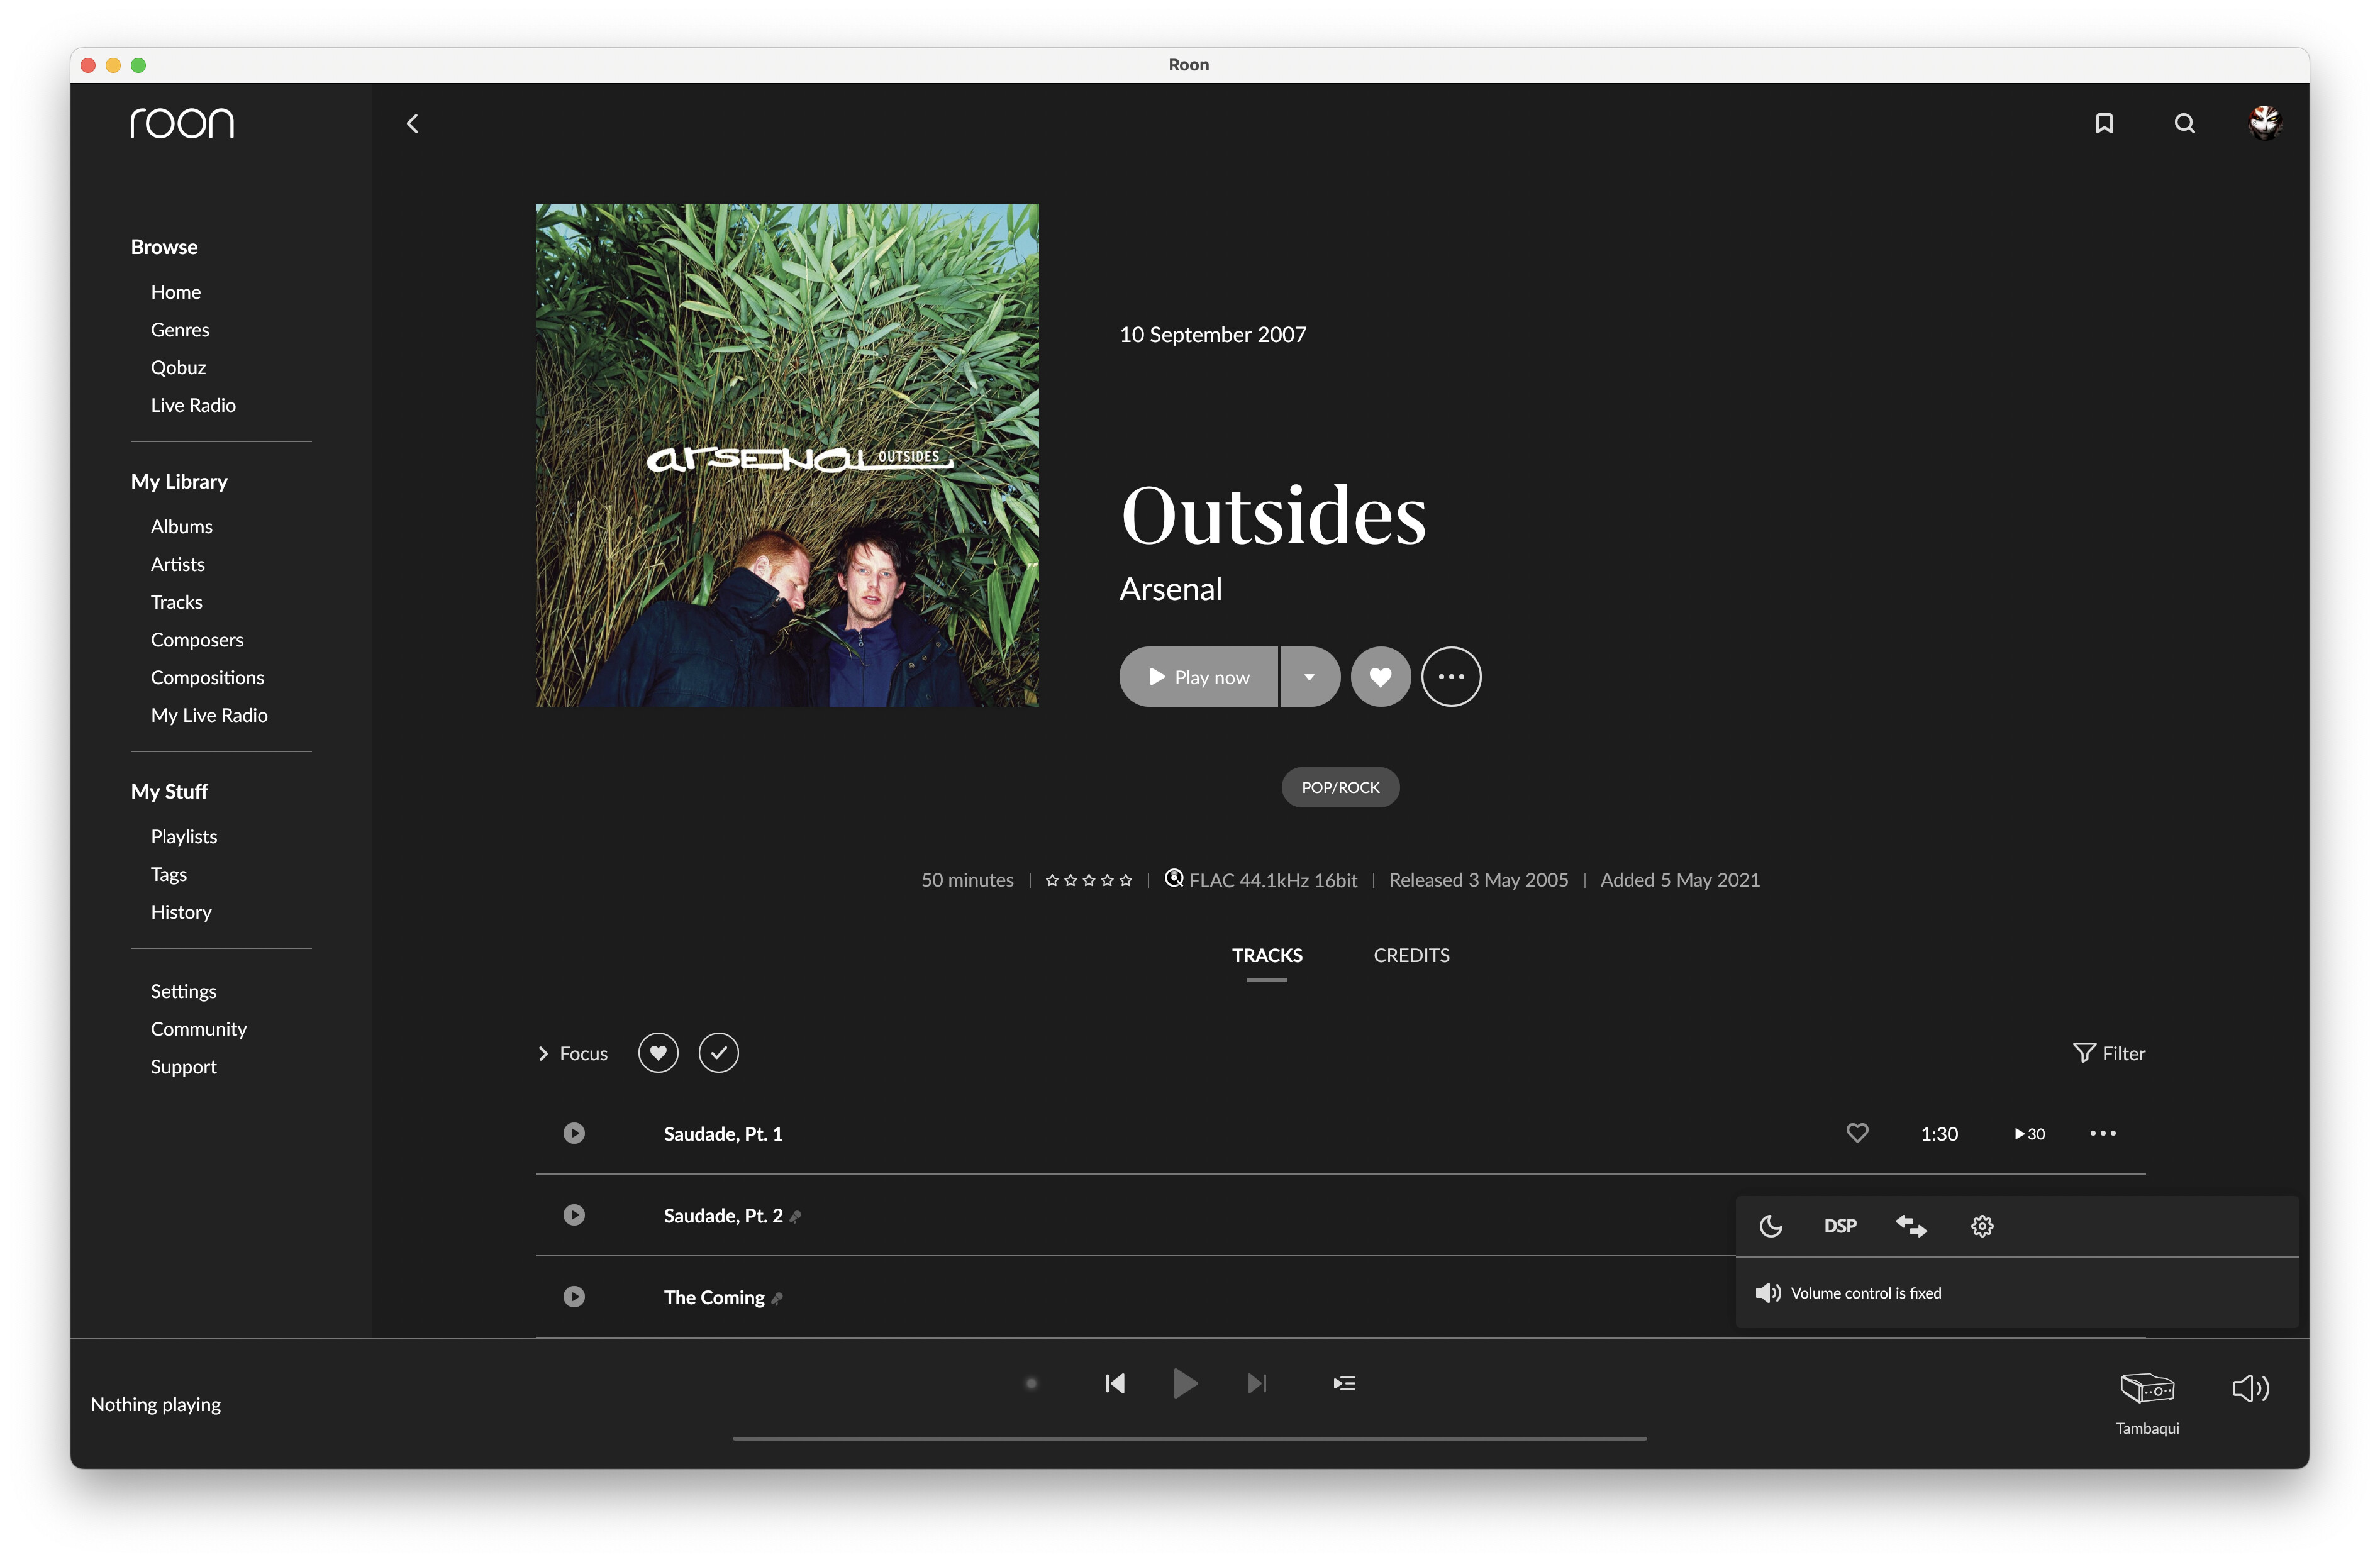The image size is (2380, 1562).
Task: Click the signal path dot indicator
Action: 1031,1384
